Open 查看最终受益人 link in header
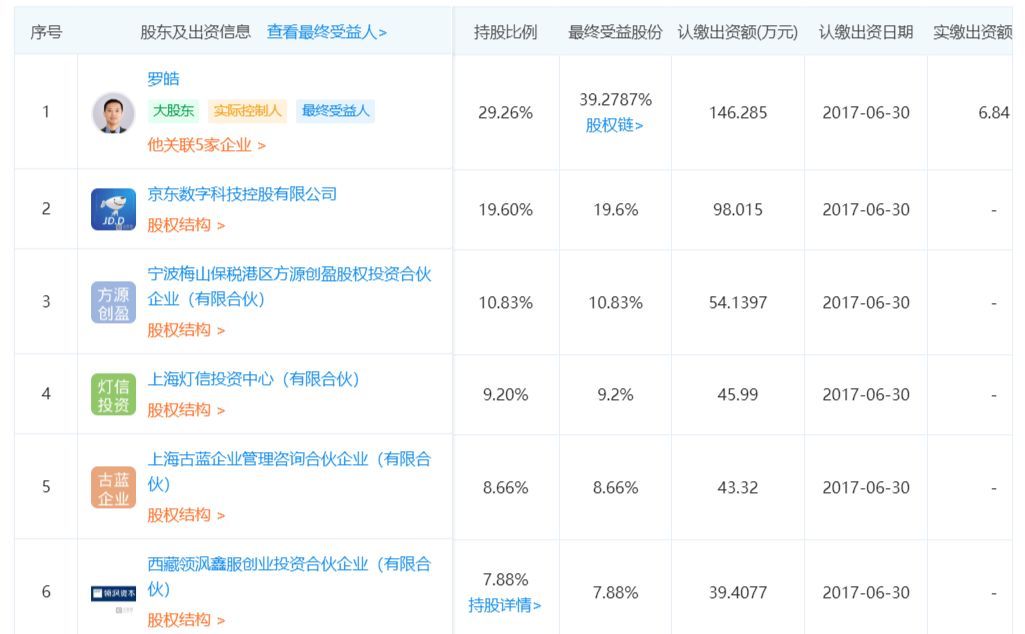The image size is (1025, 634). [x=326, y=32]
